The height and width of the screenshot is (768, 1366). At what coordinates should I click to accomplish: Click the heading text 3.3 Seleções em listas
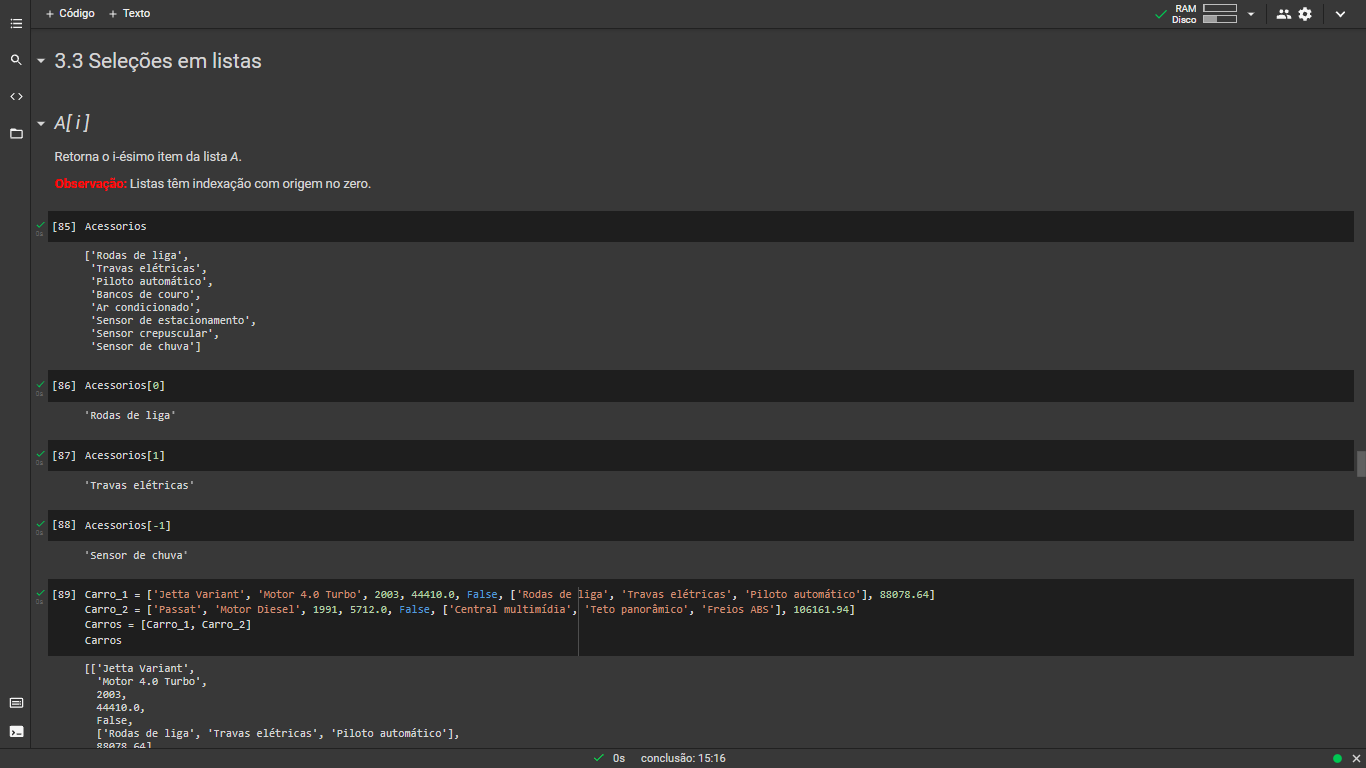(158, 61)
